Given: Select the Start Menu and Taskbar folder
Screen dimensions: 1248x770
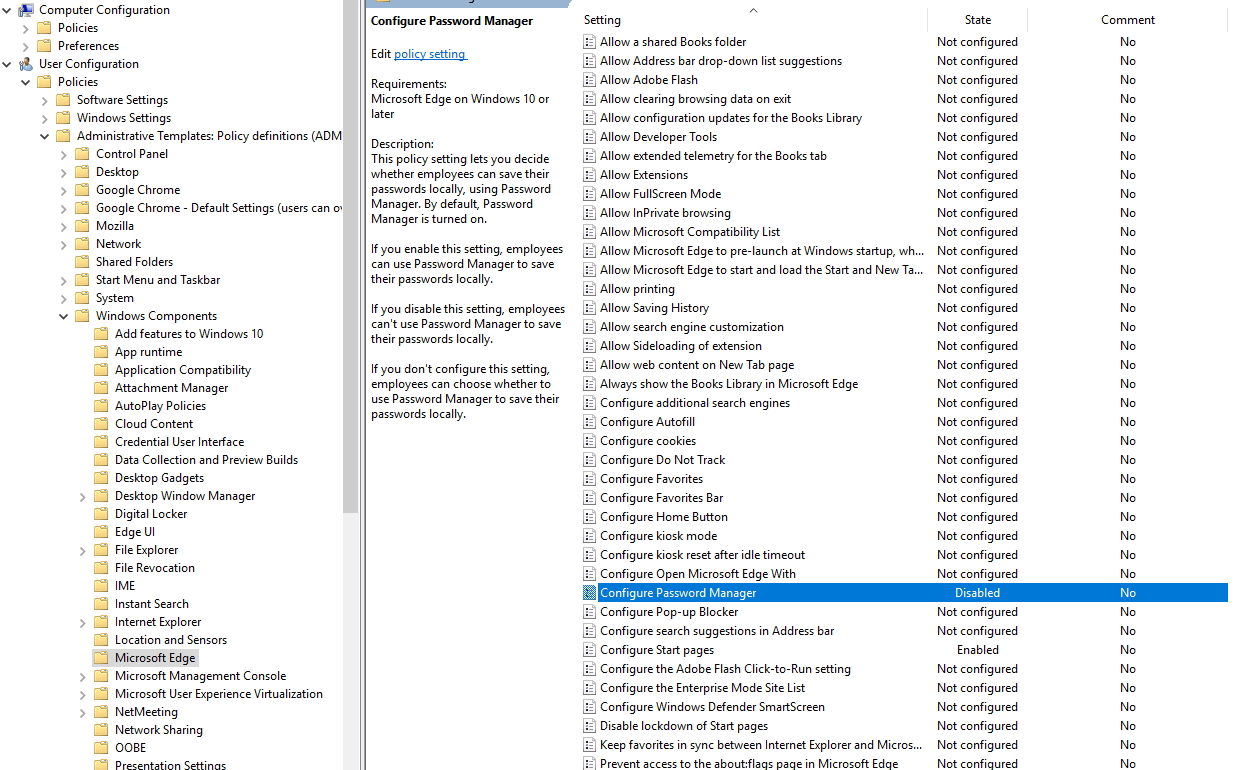Looking at the screenshot, I should tap(158, 280).
